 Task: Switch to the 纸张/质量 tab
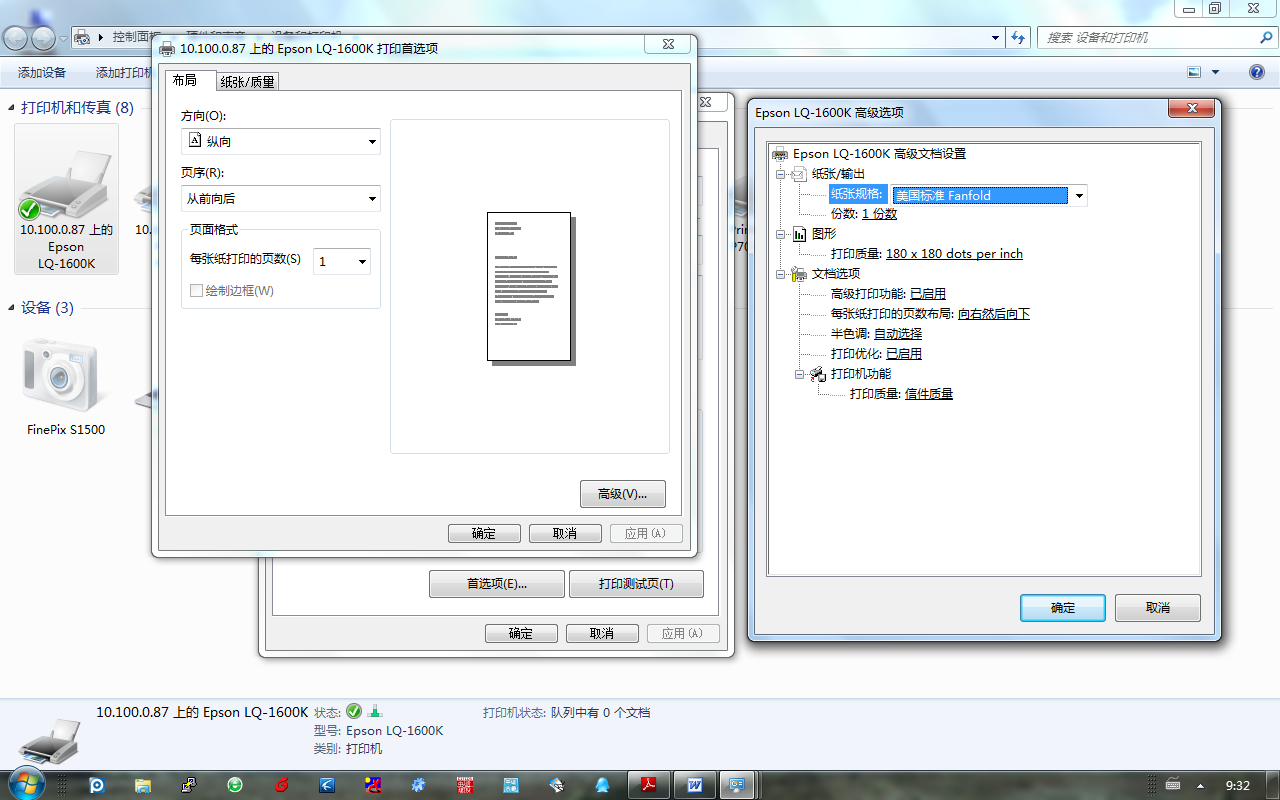click(x=248, y=82)
